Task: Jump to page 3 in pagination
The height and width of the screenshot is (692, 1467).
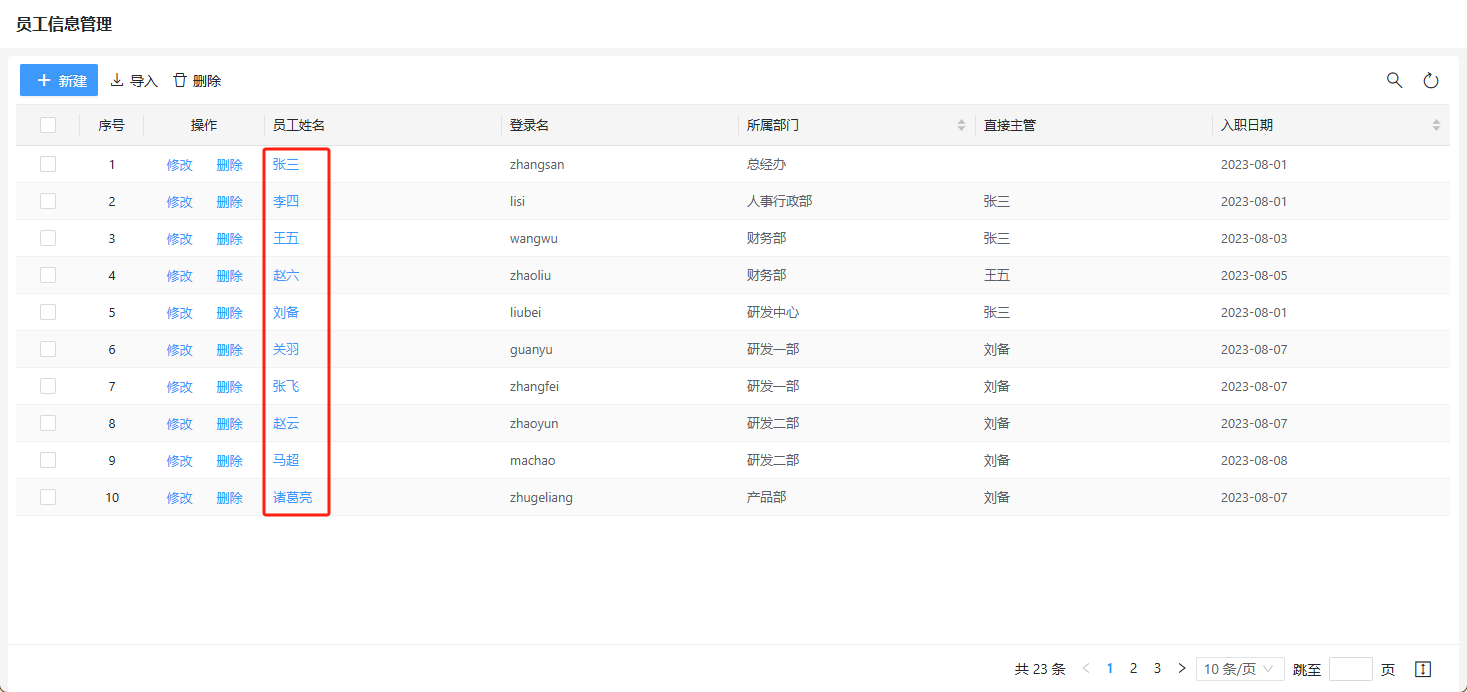Action: [x=1157, y=668]
